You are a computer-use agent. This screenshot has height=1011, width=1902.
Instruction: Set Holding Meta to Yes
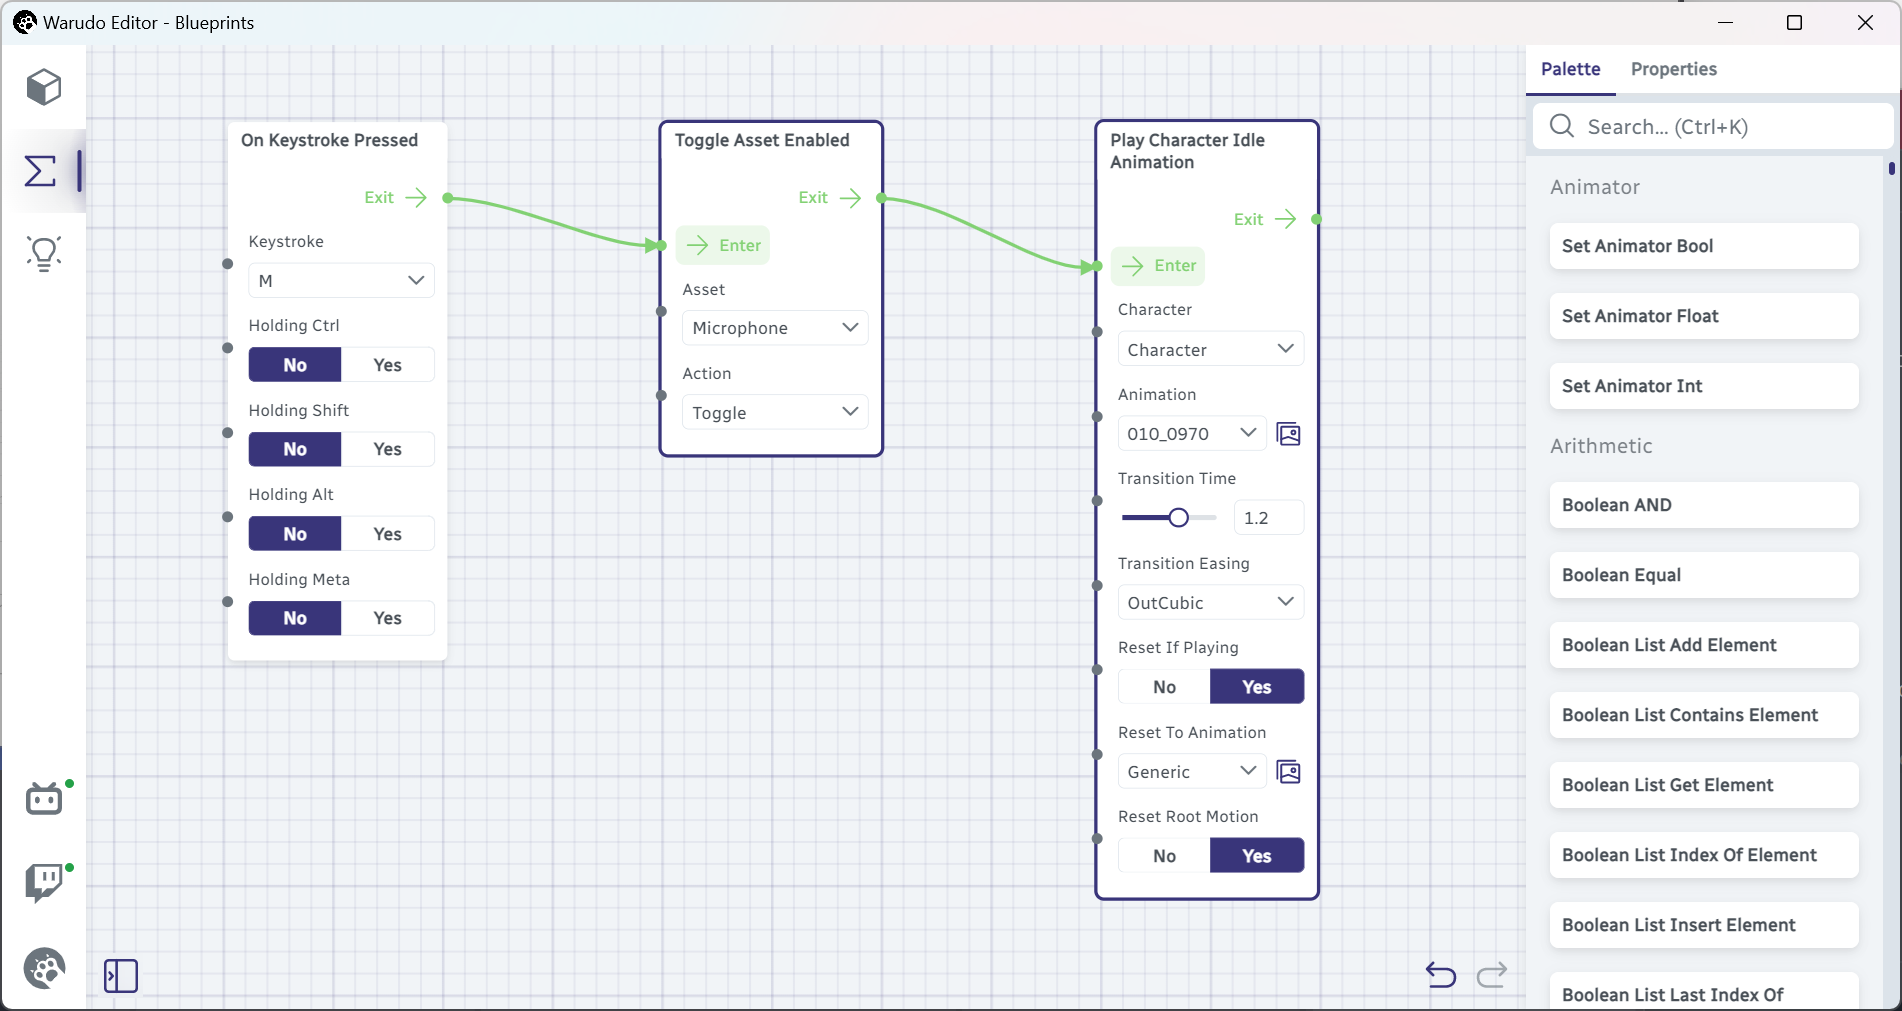pyautogui.click(x=388, y=618)
